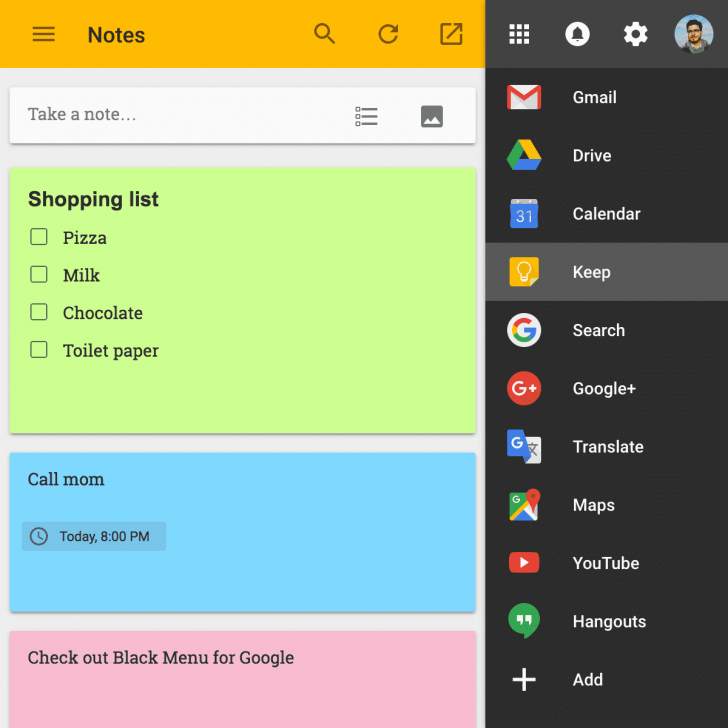Click the plus Add icon
The image size is (728, 728).
(x=524, y=680)
